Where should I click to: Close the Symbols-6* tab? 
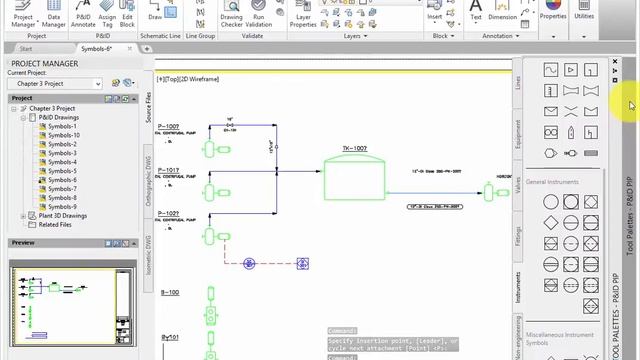point(130,49)
